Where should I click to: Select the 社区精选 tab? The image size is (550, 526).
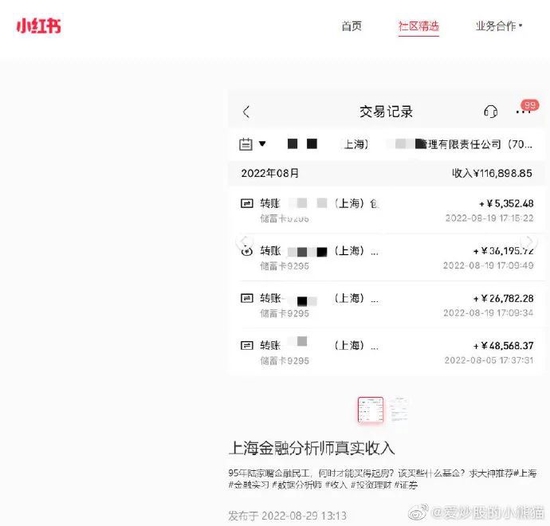click(418, 26)
